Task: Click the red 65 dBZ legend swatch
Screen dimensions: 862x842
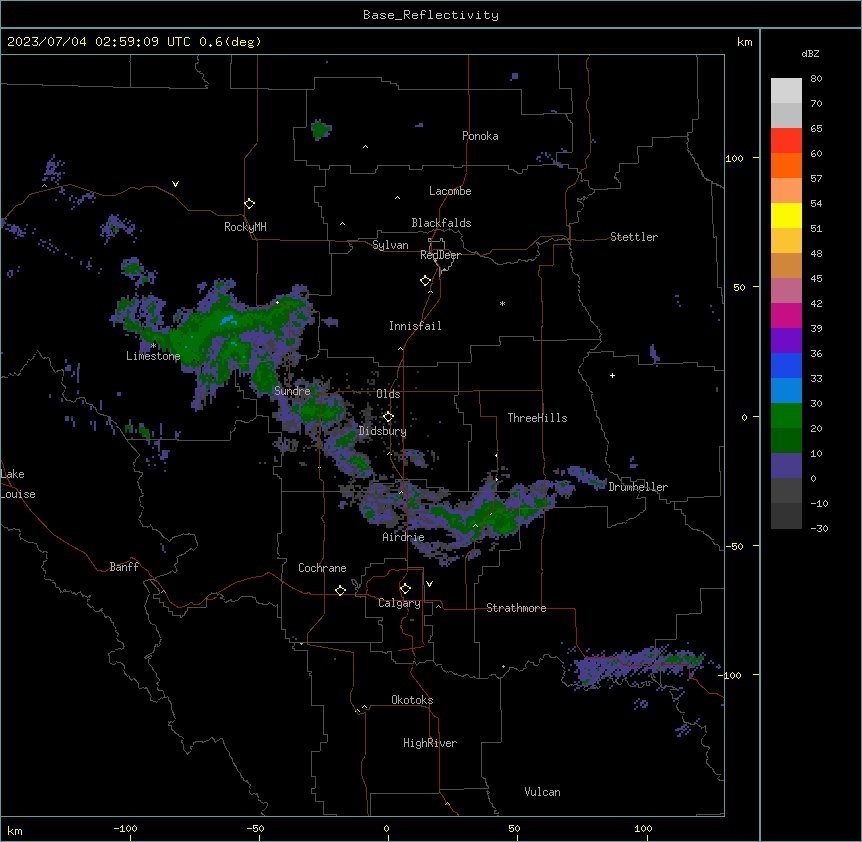Action: pyautogui.click(x=786, y=141)
